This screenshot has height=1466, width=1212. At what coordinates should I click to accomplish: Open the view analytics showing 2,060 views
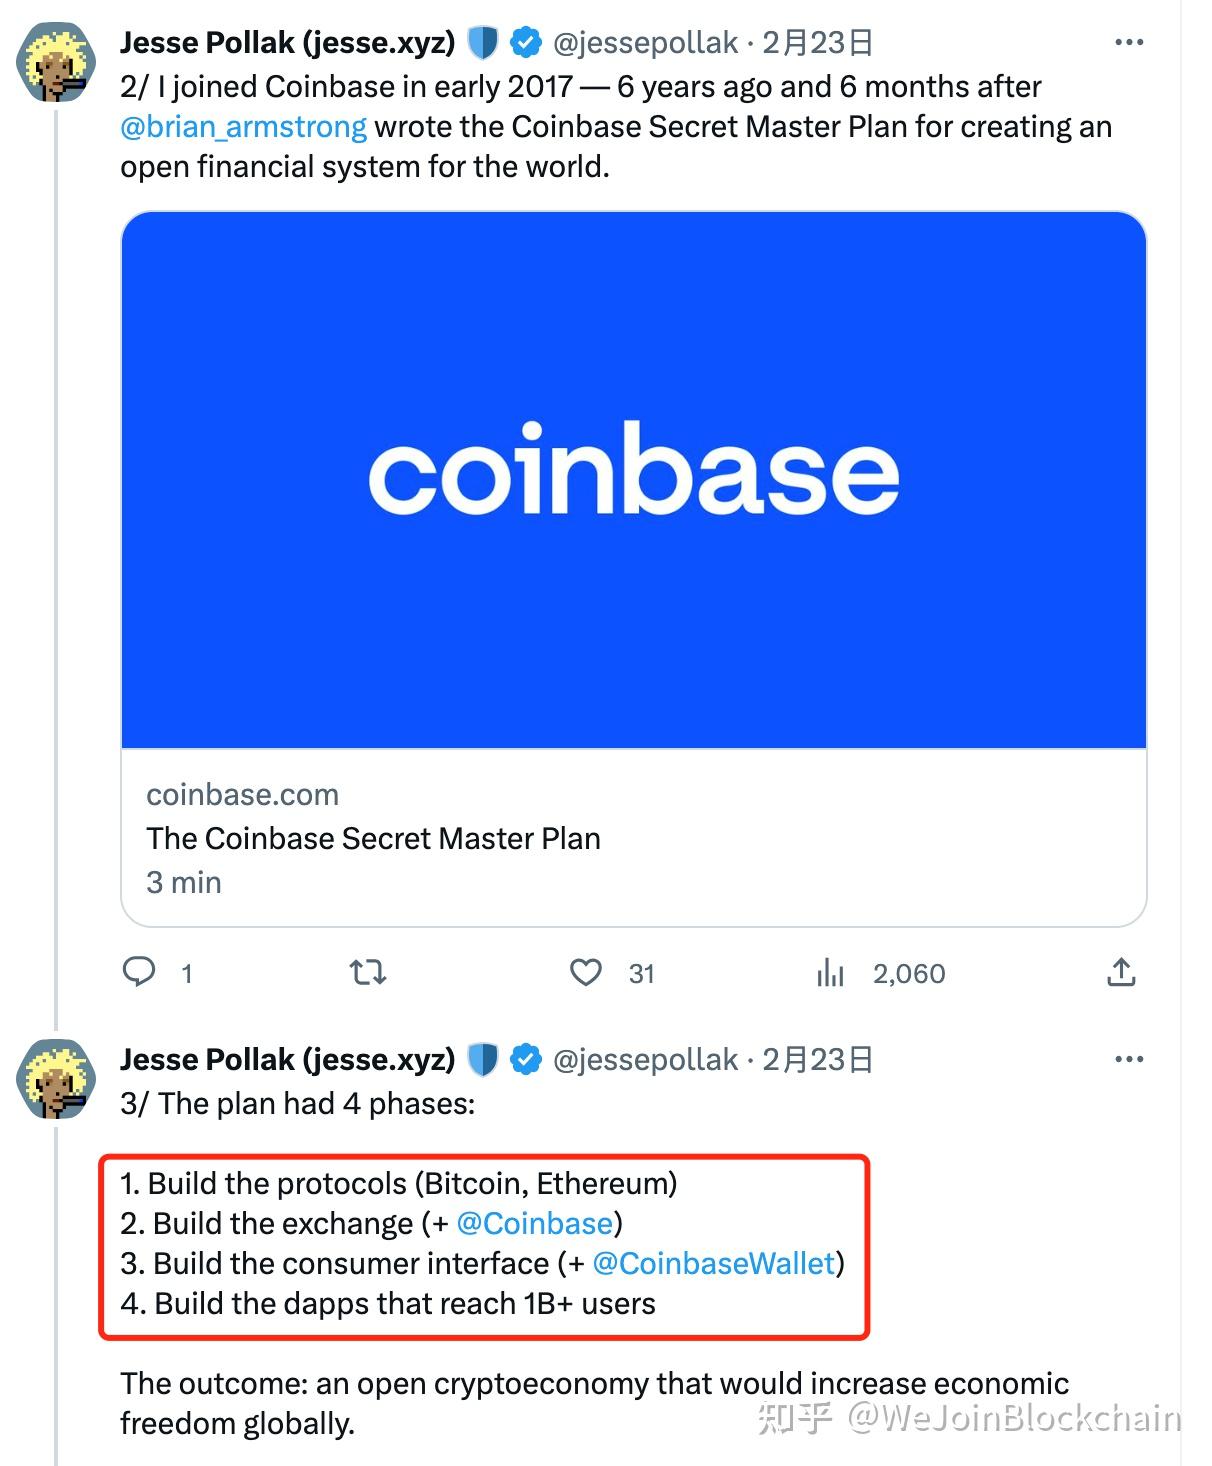830,972
